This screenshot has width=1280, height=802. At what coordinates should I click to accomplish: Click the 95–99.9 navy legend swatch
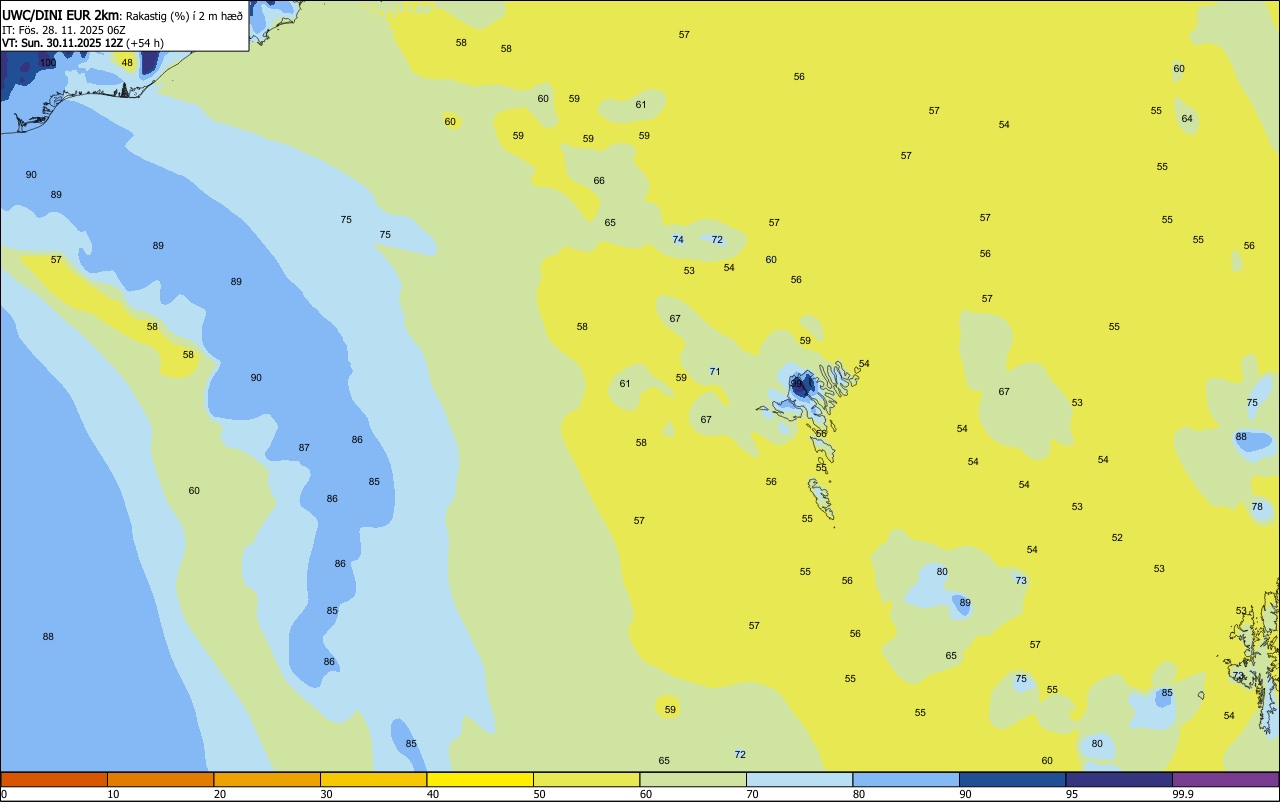click(1119, 779)
